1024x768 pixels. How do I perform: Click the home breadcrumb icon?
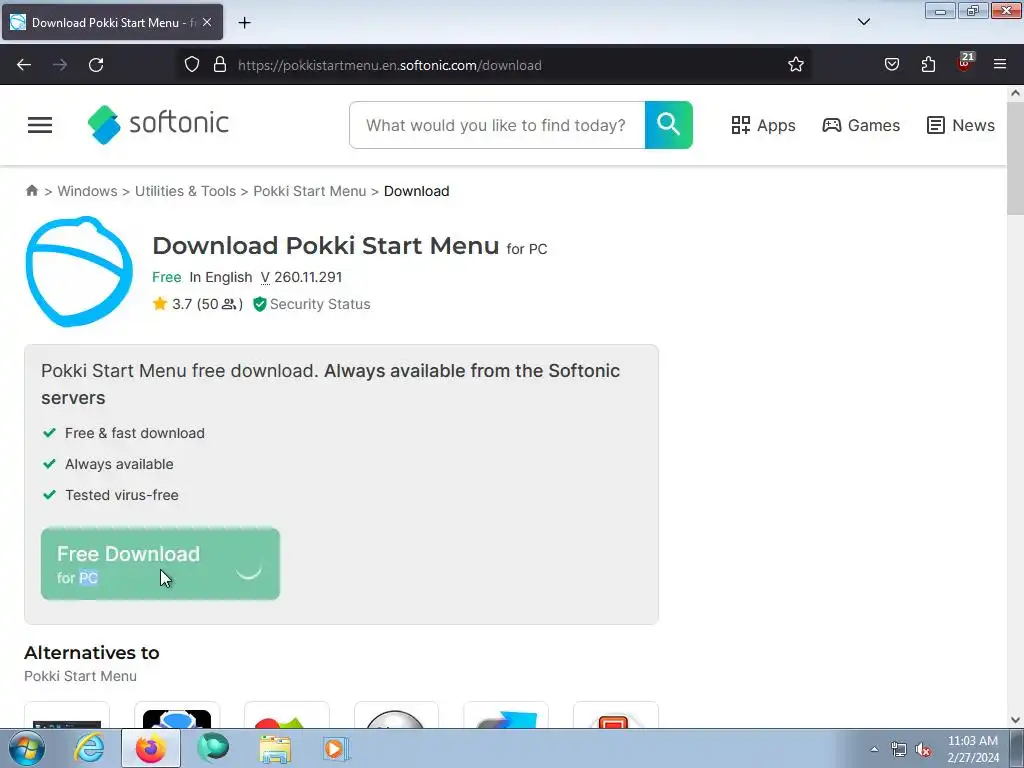31,191
